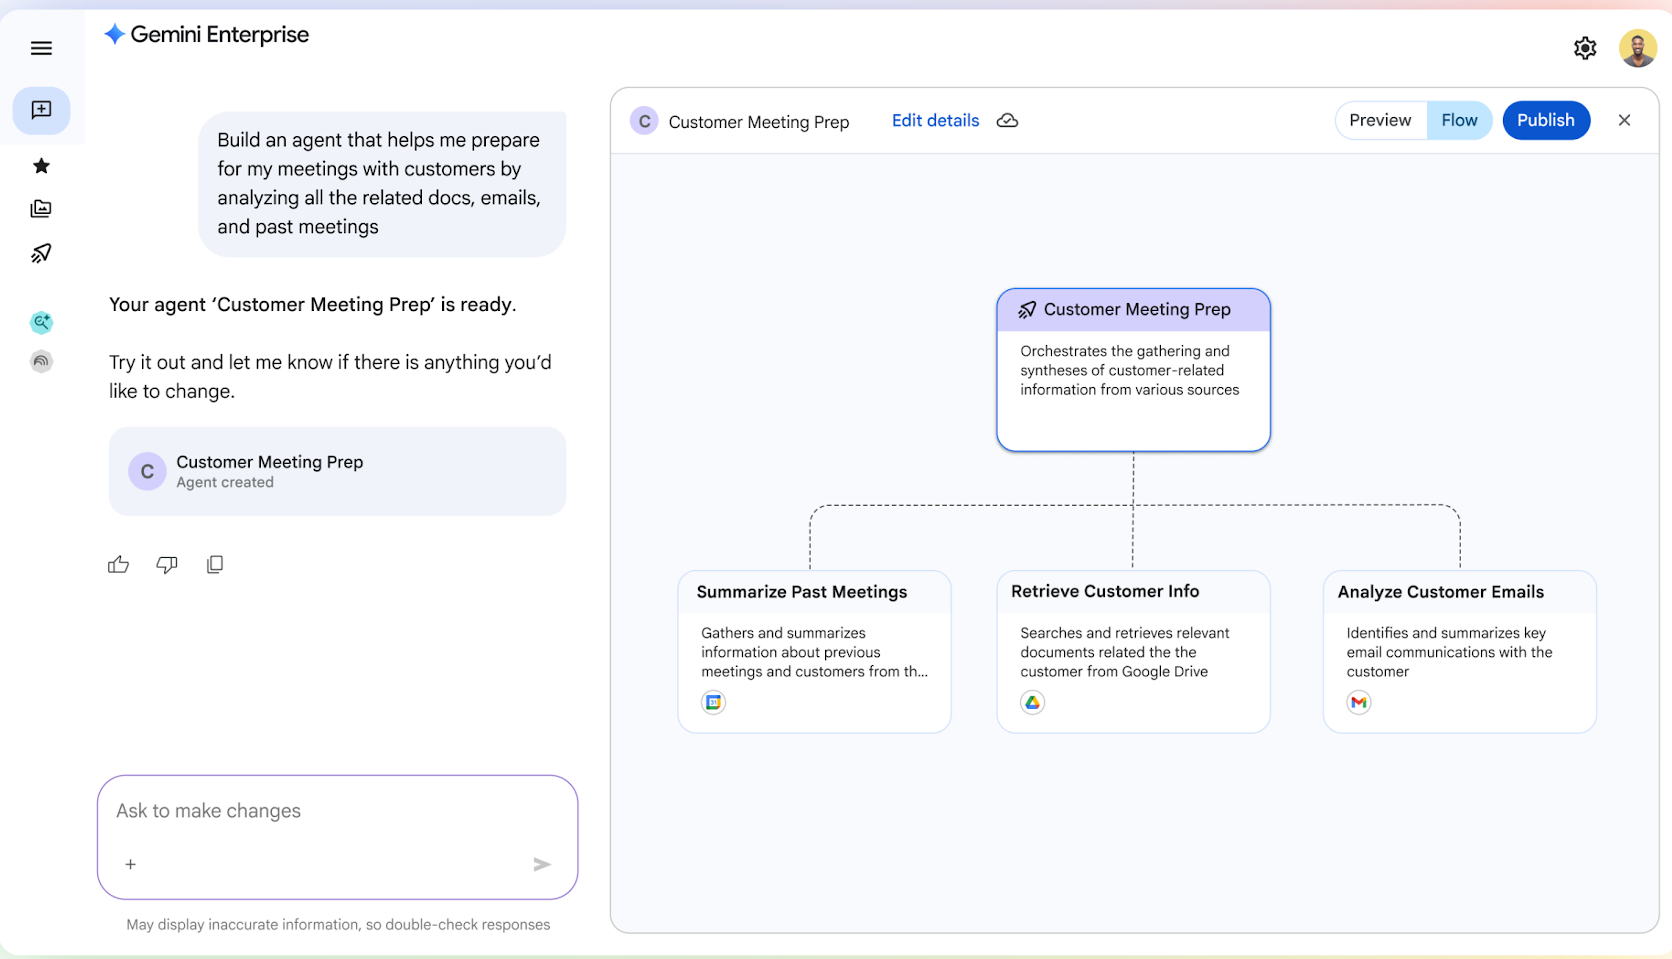Screen dimensions: 1672x959
Task: Focus the Ask to make changes field
Action: tap(336, 811)
